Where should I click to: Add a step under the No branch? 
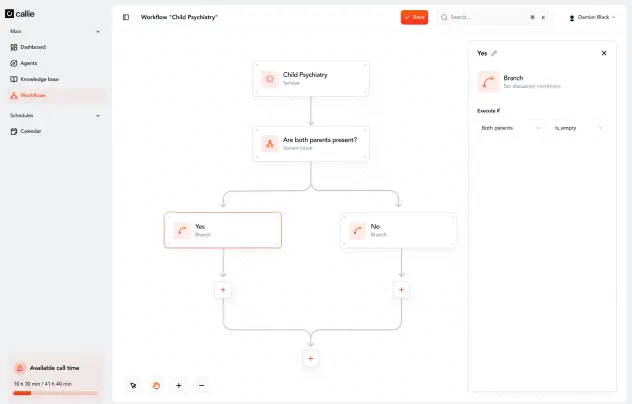401,289
